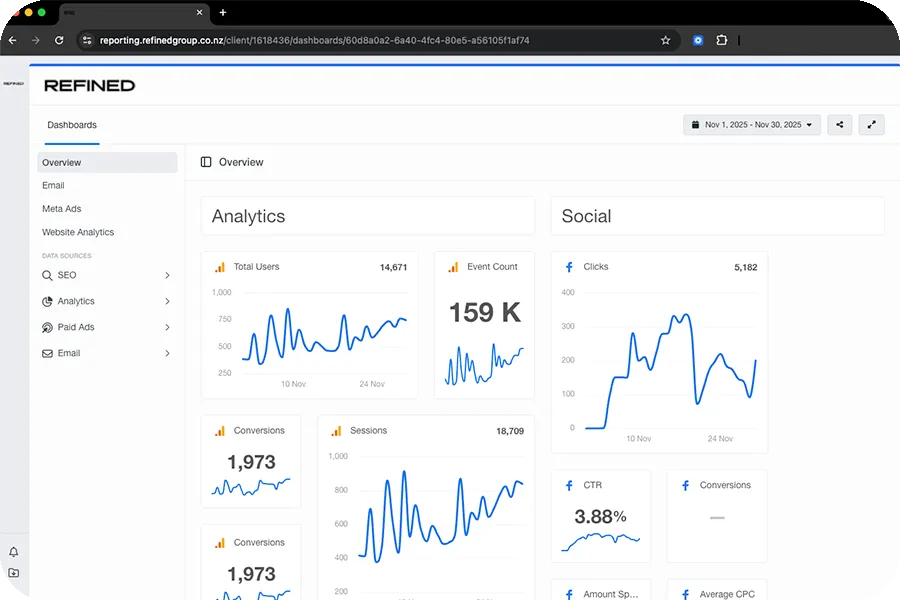The width and height of the screenshot is (900, 600).
Task: Open site information icon in address bar
Action: point(87,40)
